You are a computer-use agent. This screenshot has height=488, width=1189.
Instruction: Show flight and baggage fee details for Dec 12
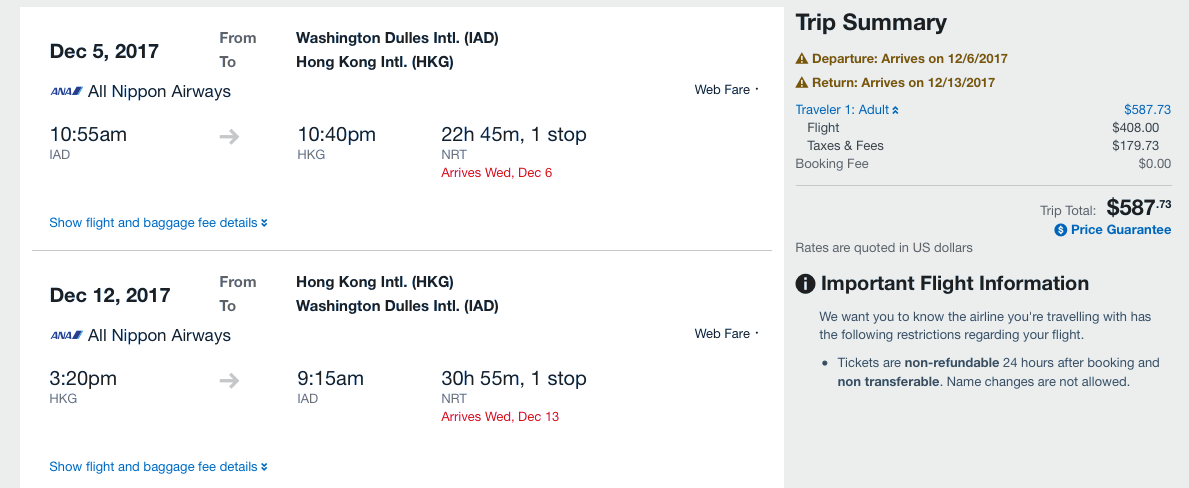(158, 467)
